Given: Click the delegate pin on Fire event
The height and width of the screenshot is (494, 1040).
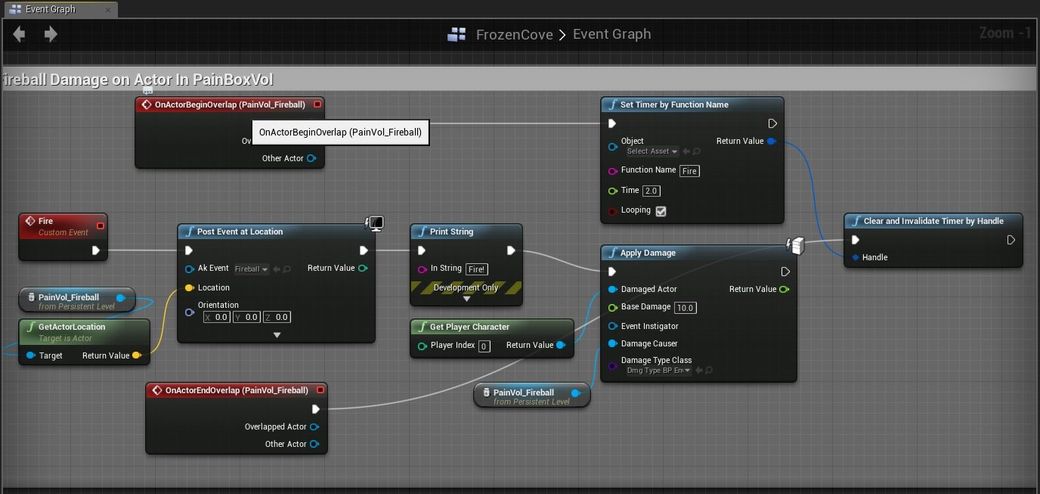Looking at the screenshot, I should (x=100, y=226).
